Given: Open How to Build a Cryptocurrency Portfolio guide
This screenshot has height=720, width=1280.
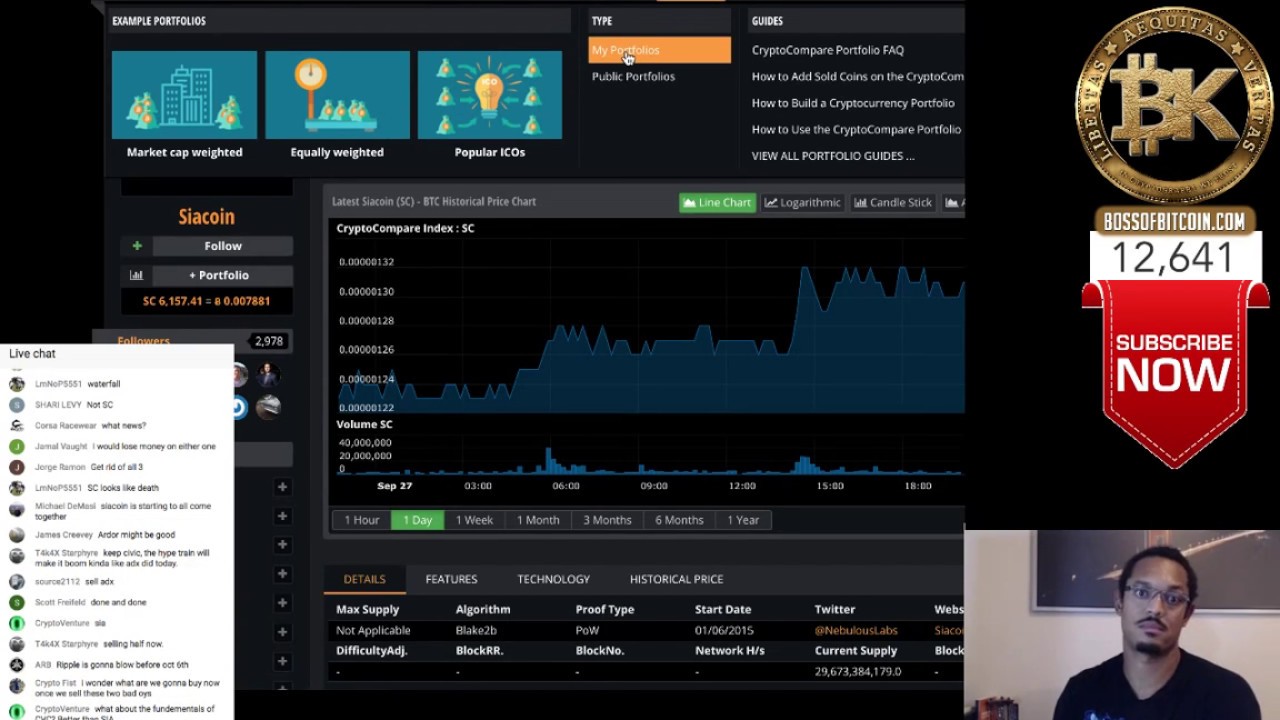Looking at the screenshot, I should (x=853, y=103).
